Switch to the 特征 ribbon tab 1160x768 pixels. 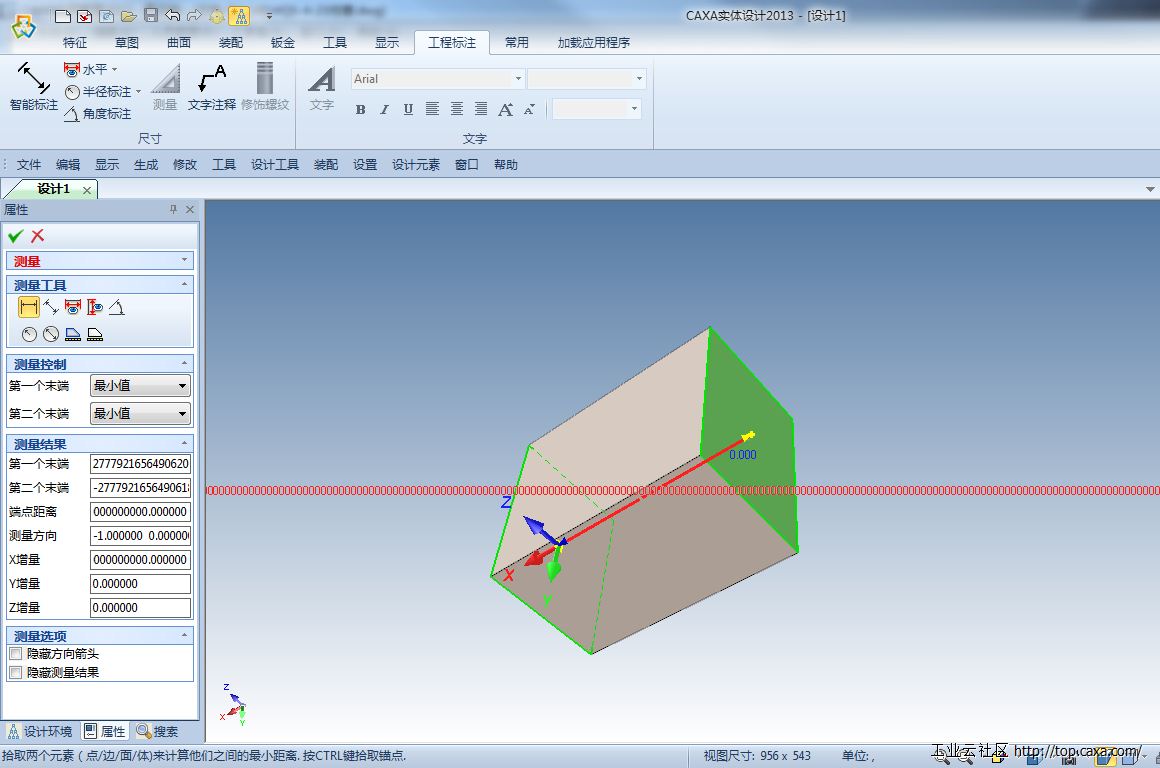click(75, 43)
